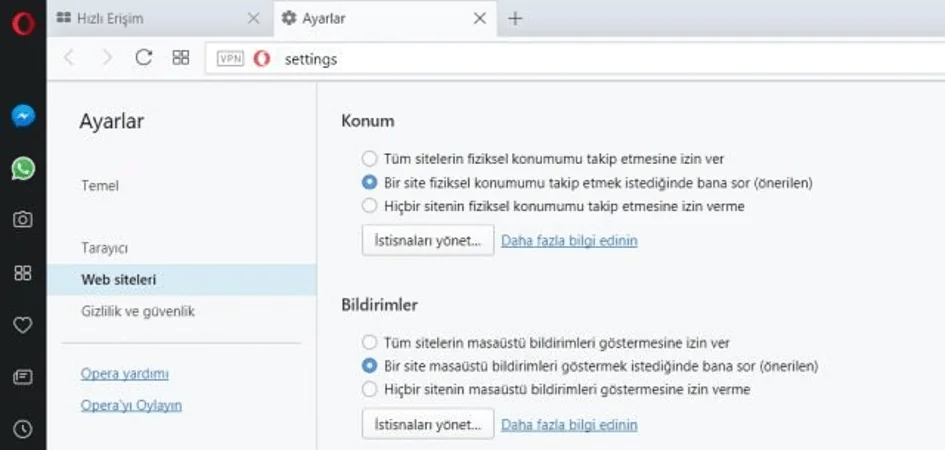Open the Opera yardımı help link
Screen dimensions: 945x450
click(x=124, y=374)
